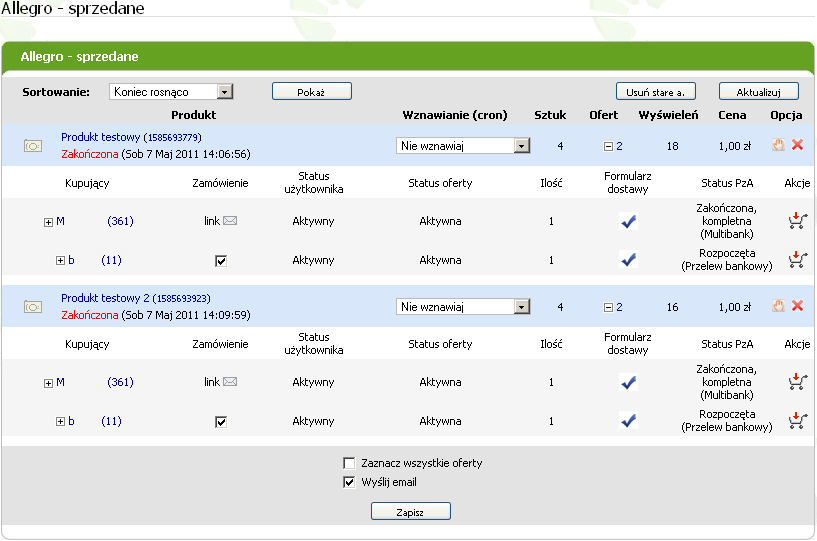The width and height of the screenshot is (817, 541).
Task: Click delivery form checkmark for buyer M, Produkt testowy 2
Action: tap(628, 383)
